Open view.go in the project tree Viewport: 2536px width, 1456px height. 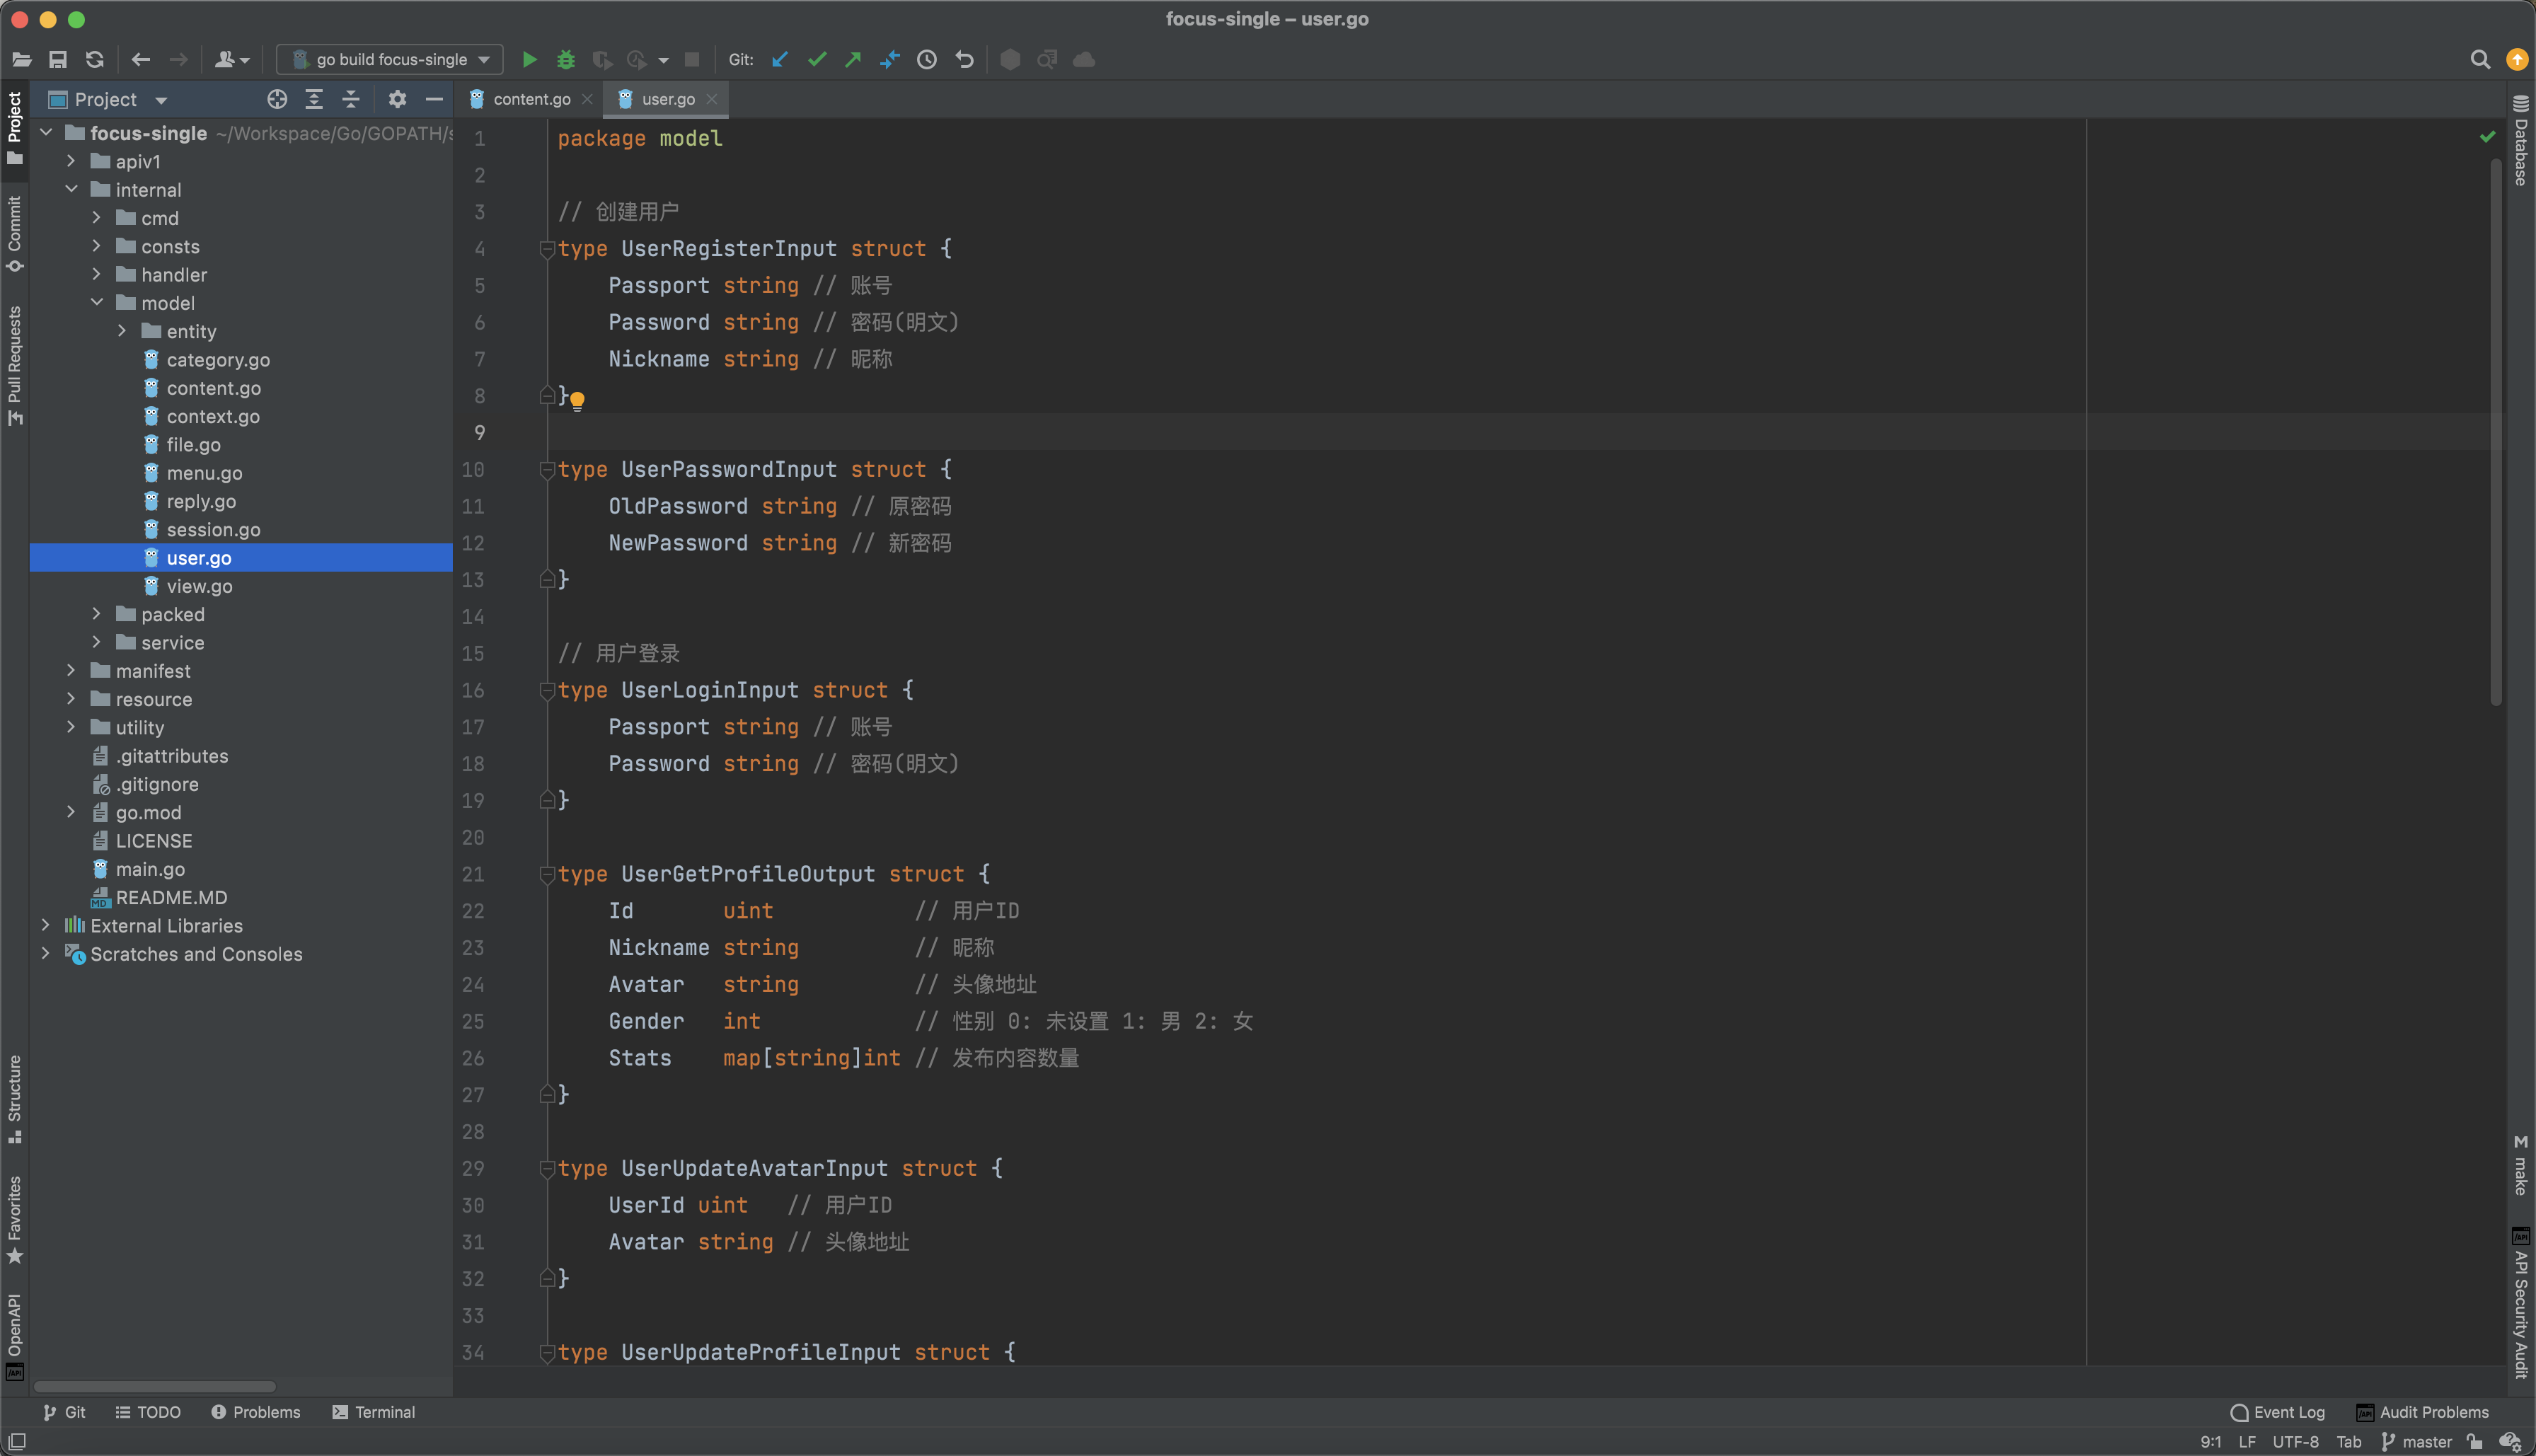(199, 586)
